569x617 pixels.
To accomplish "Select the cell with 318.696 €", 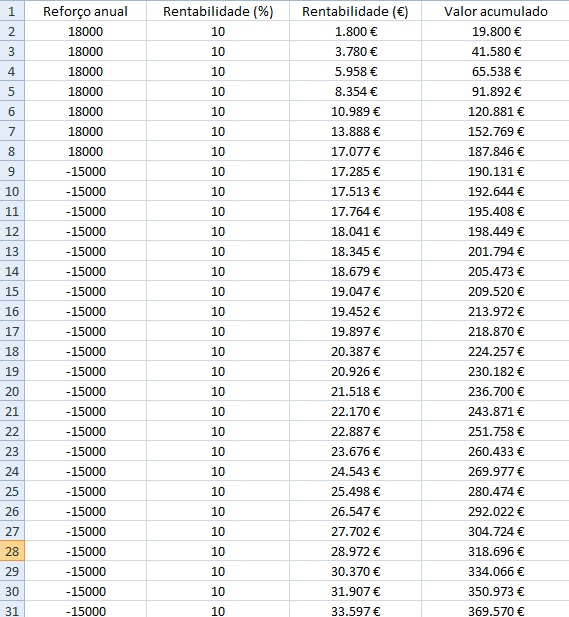I will (495, 551).
